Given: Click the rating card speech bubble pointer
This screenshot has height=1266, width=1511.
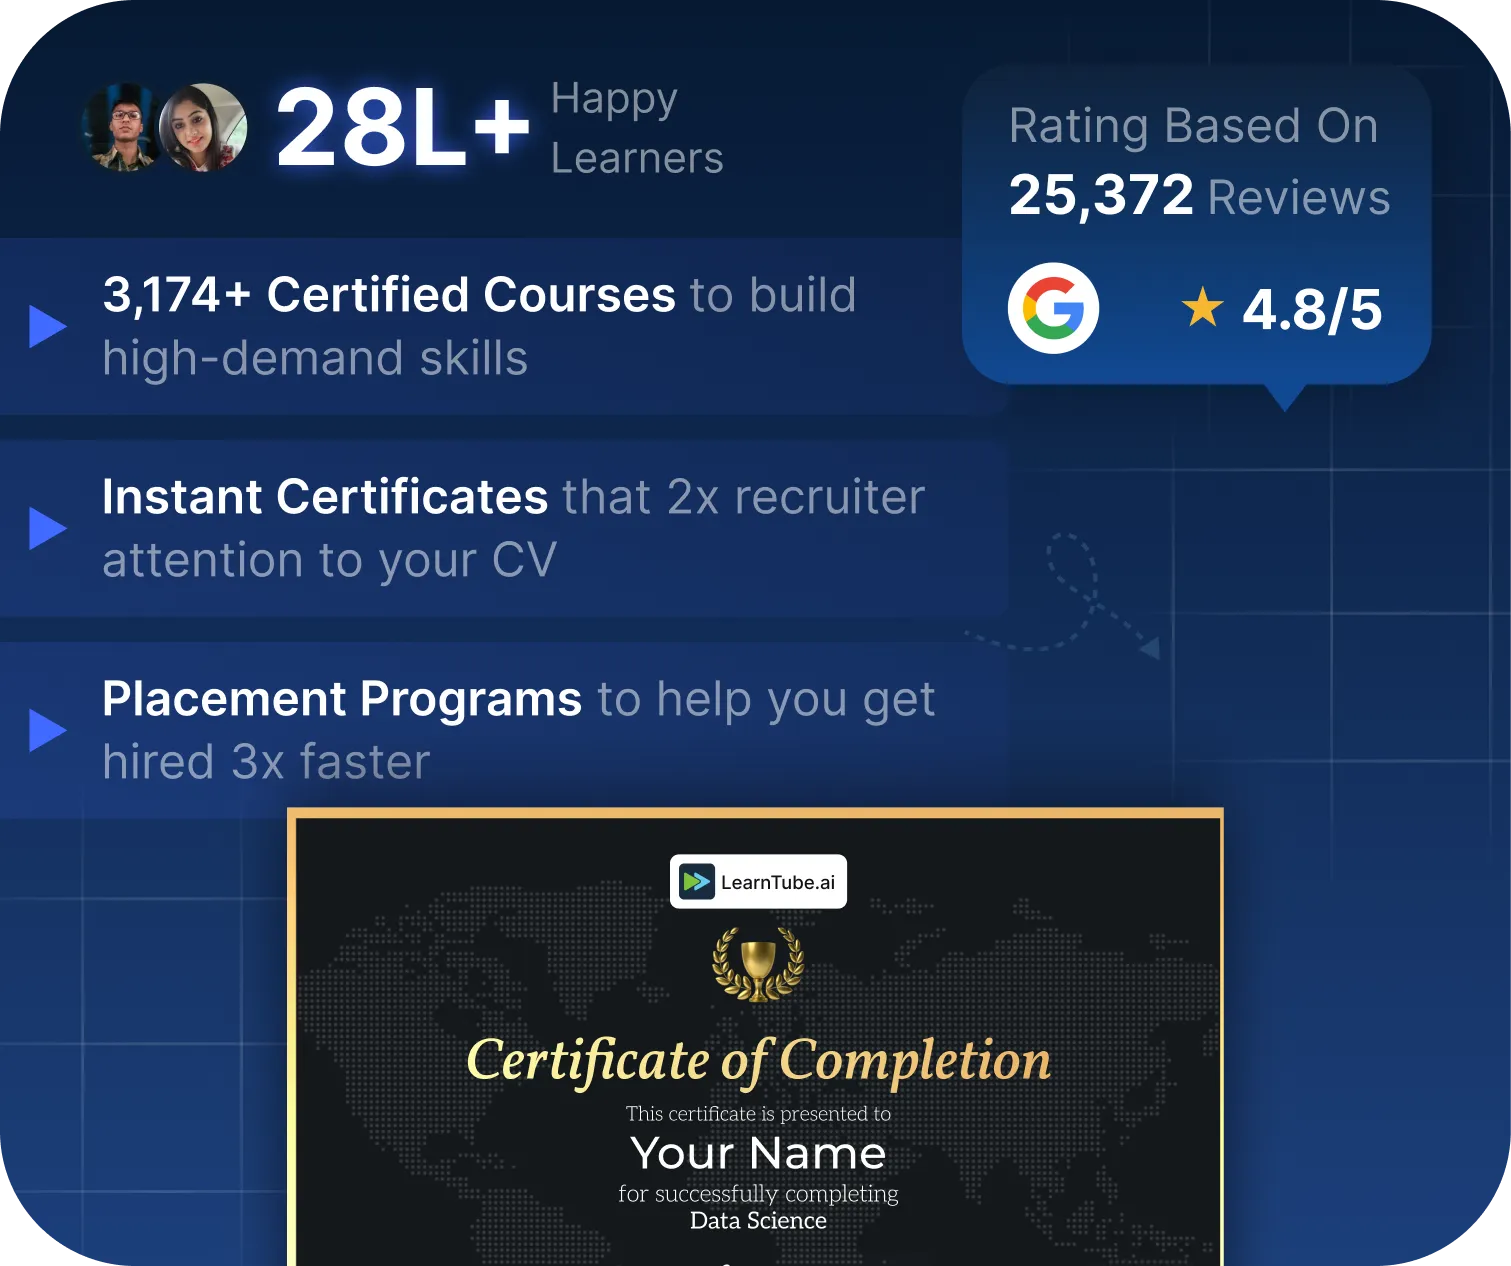Looking at the screenshot, I should pyautogui.click(x=1284, y=397).
